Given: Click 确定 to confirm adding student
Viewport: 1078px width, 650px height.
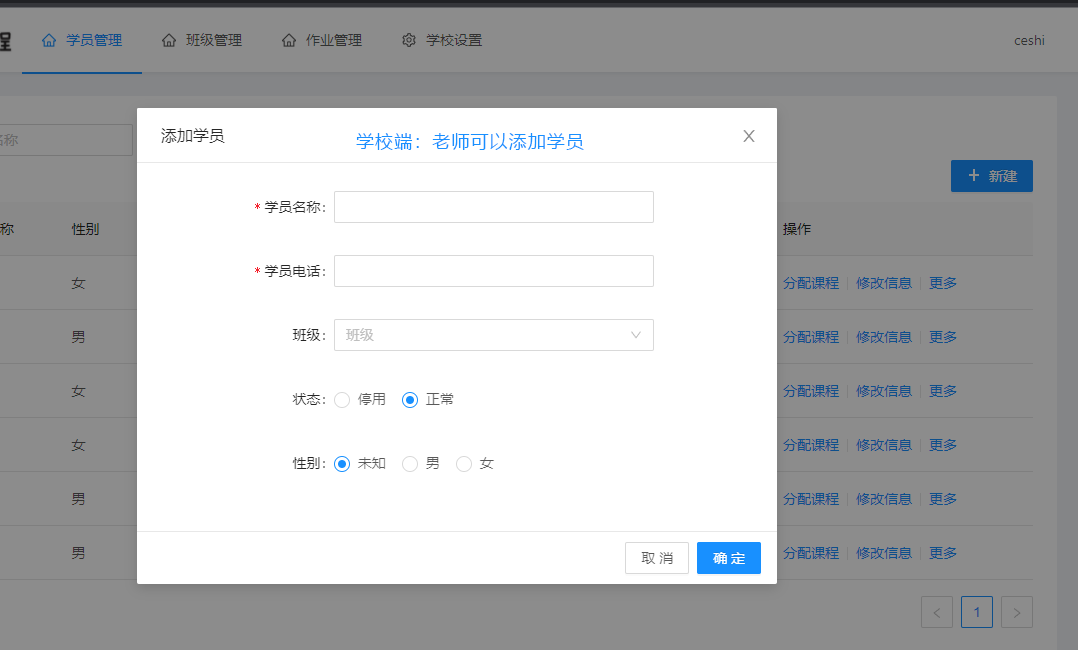Looking at the screenshot, I should pos(729,558).
